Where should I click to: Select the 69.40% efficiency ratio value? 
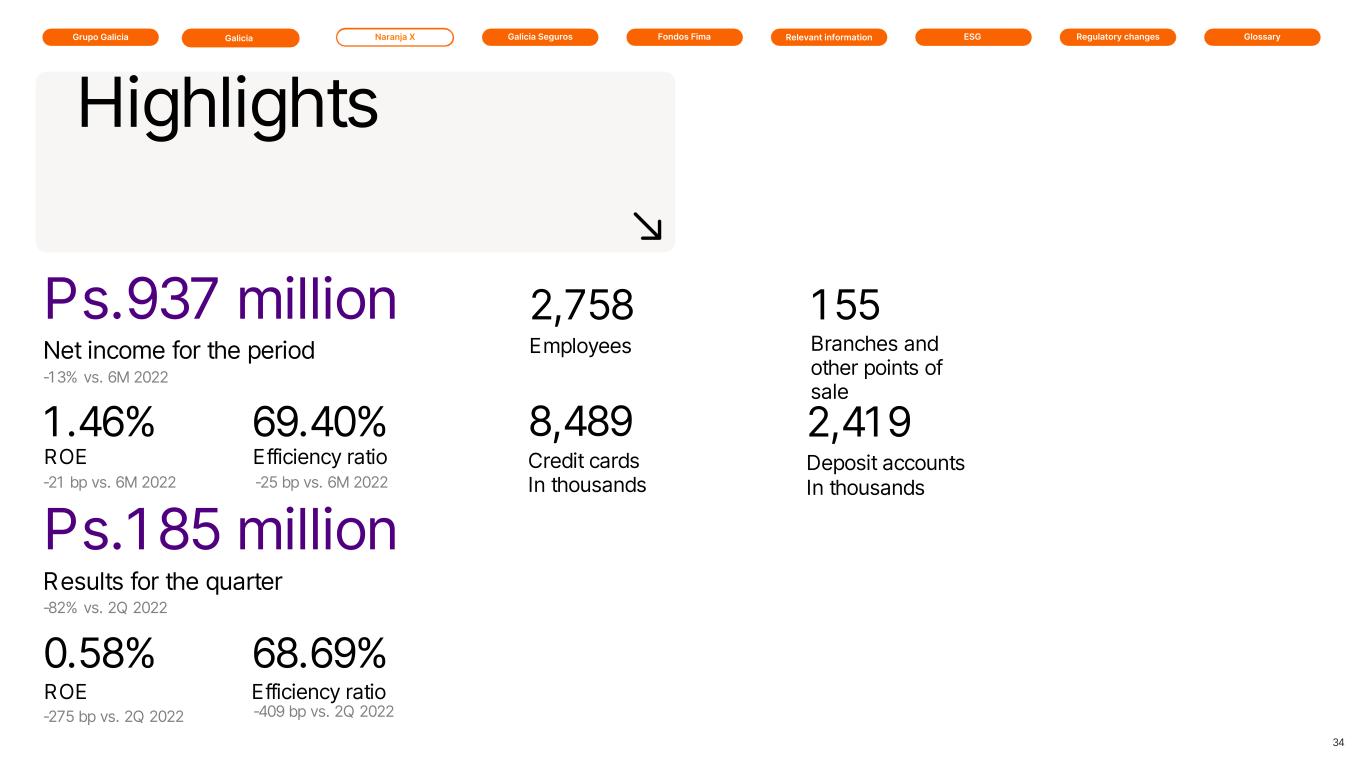[x=320, y=423]
